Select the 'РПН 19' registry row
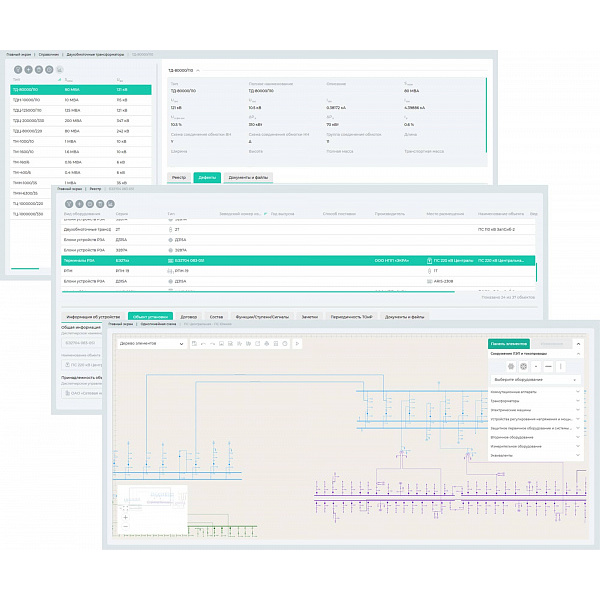Image resolution: width=600 pixels, height=600 pixels. tap(298, 271)
